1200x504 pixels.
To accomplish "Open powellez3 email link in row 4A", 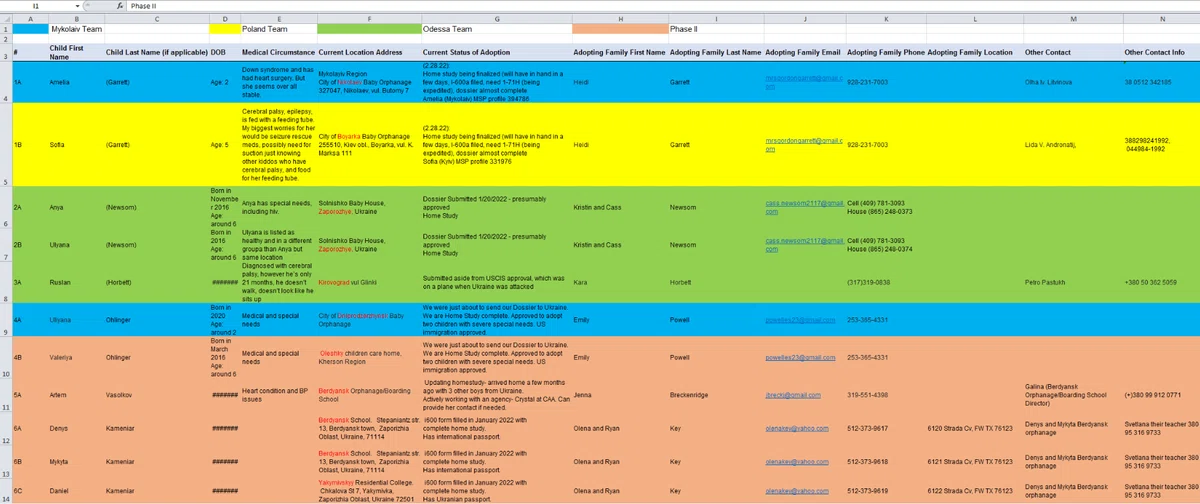I will 799,319.
